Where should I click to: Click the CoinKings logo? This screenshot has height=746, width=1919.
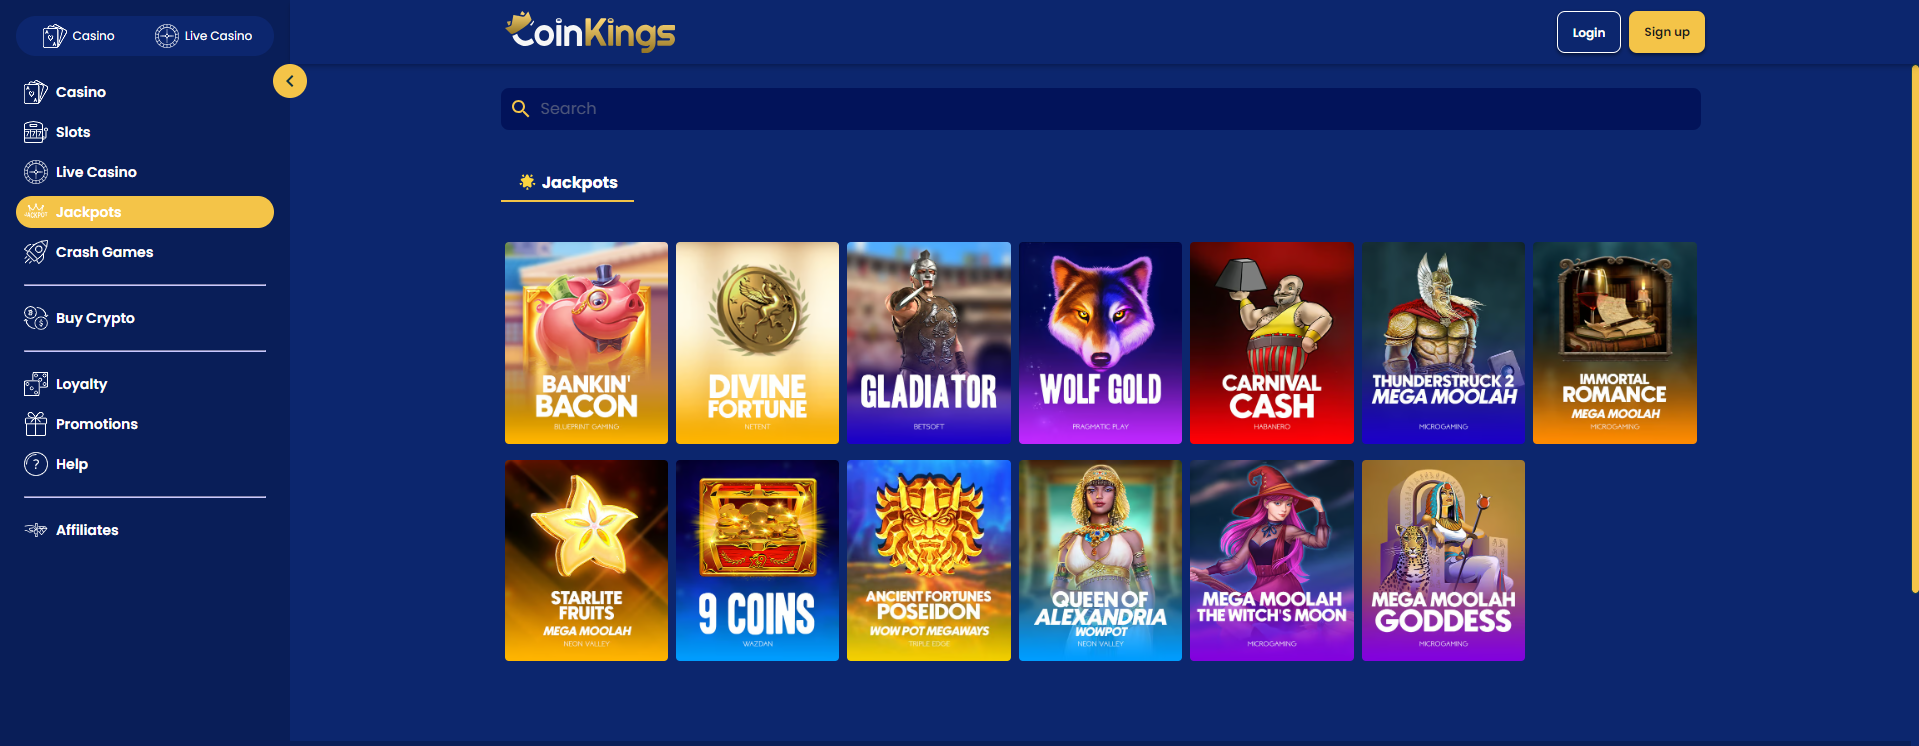pyautogui.click(x=591, y=32)
